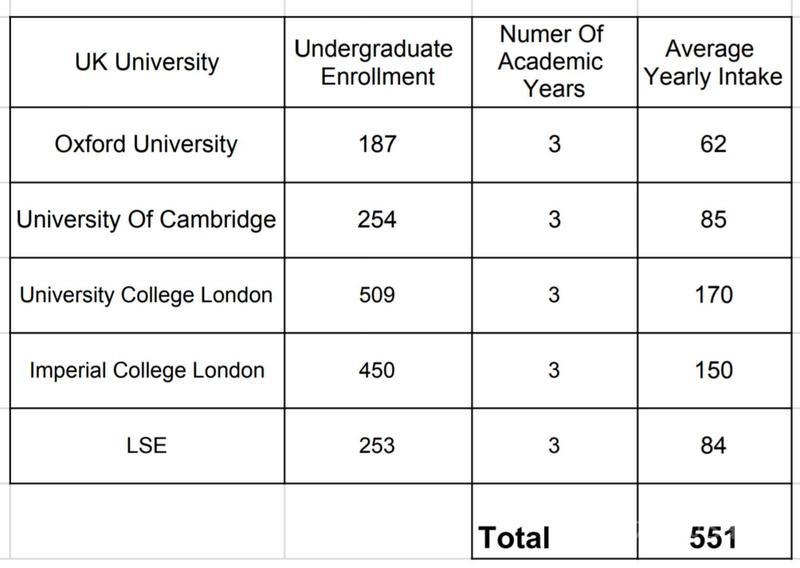Select the LSE row label cell
The width and height of the screenshot is (800, 568).
pos(146,446)
